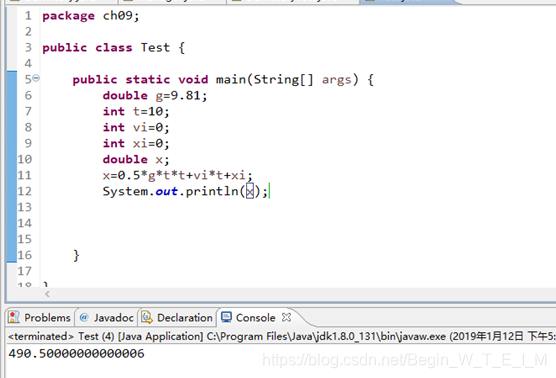Click the 'int vi=0;' line
The image size is (556, 378).
tap(136, 128)
